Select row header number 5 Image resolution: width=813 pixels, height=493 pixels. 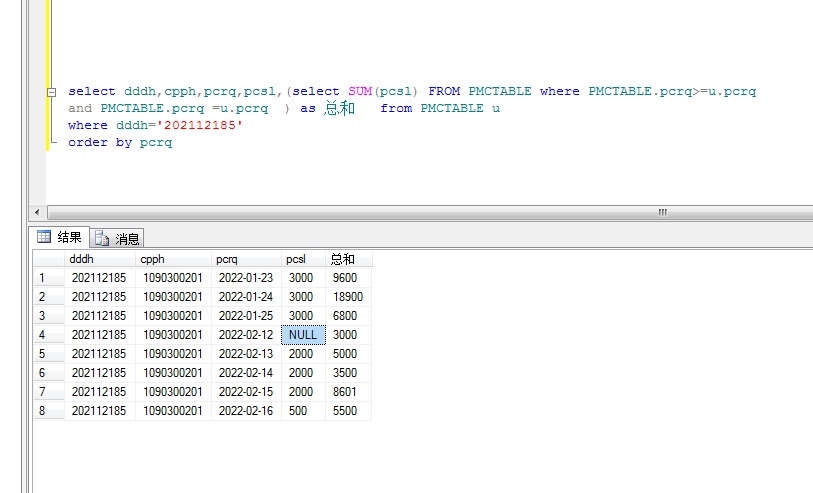(49, 354)
